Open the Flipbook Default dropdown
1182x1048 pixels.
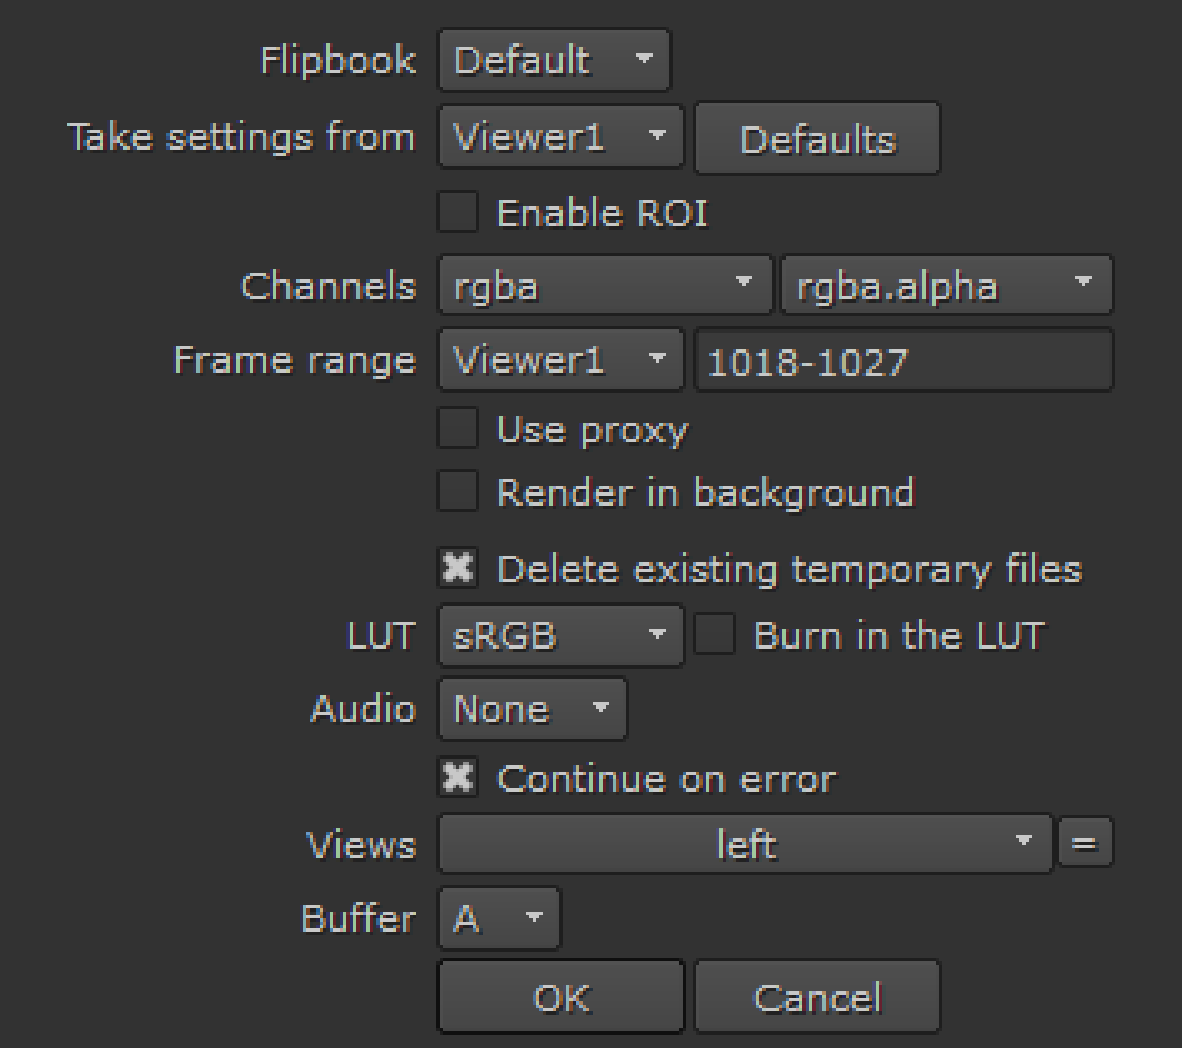point(553,60)
